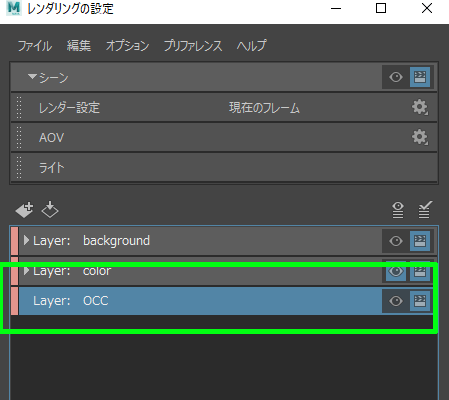Open the プリファレンス menu
Viewport: 449px width, 400px height.
point(193,46)
